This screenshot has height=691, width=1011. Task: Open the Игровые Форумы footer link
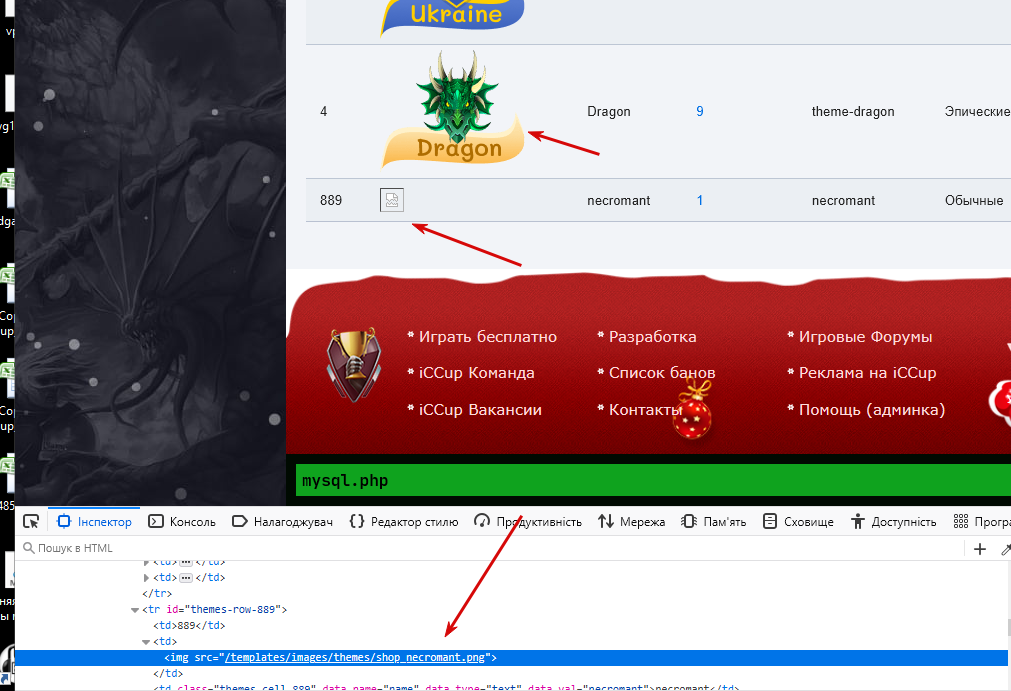[x=865, y=336]
